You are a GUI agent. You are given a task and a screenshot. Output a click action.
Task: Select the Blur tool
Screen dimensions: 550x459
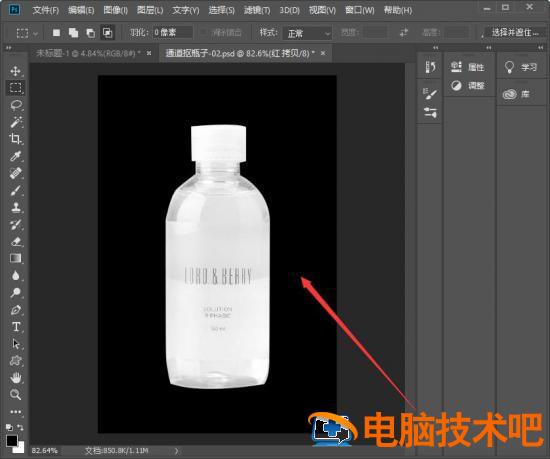point(15,276)
